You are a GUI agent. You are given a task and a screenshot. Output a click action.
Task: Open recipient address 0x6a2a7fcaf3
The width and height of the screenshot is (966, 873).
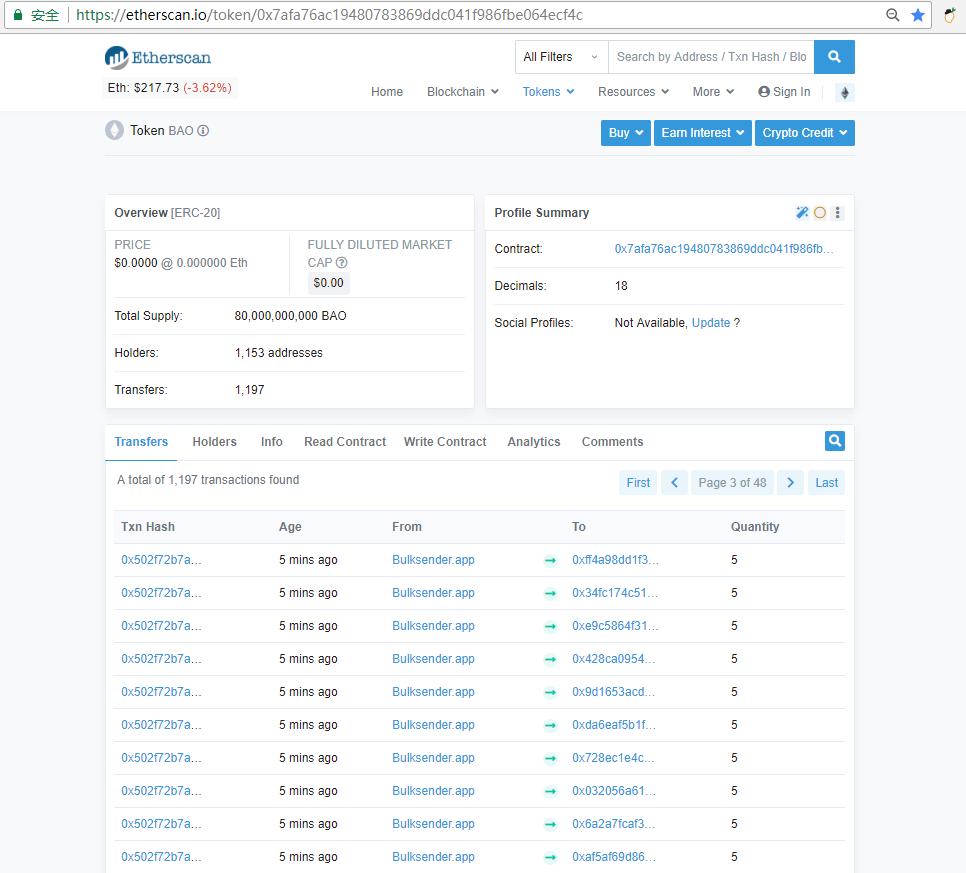point(613,824)
